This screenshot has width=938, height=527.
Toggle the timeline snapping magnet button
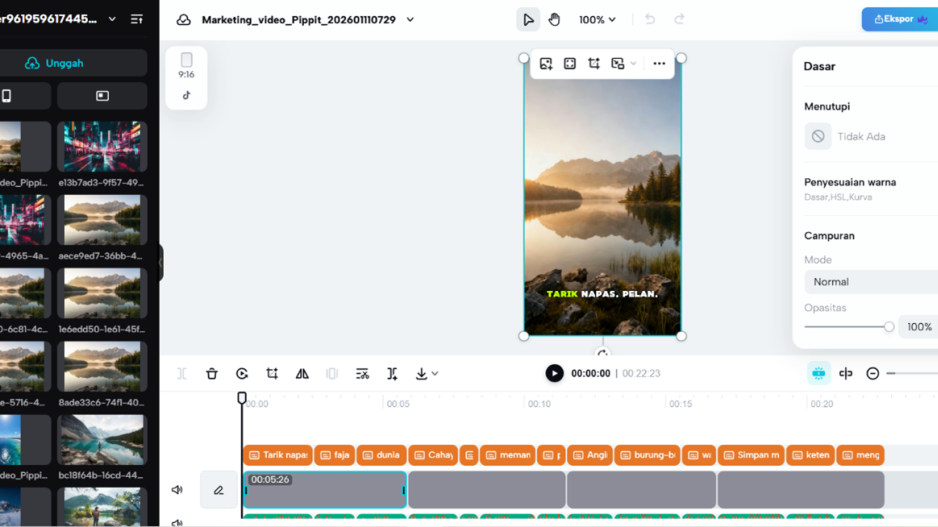click(818, 374)
